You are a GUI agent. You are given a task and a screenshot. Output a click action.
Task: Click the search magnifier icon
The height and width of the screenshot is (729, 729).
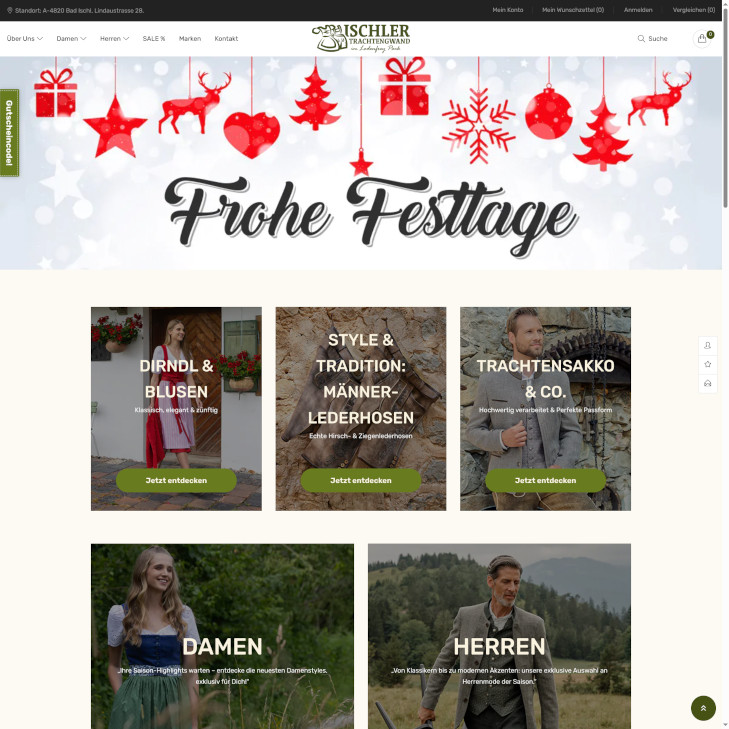(x=641, y=39)
